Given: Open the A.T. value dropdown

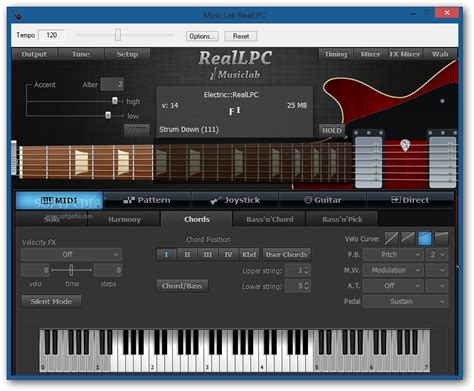Looking at the screenshot, I should (x=437, y=286).
